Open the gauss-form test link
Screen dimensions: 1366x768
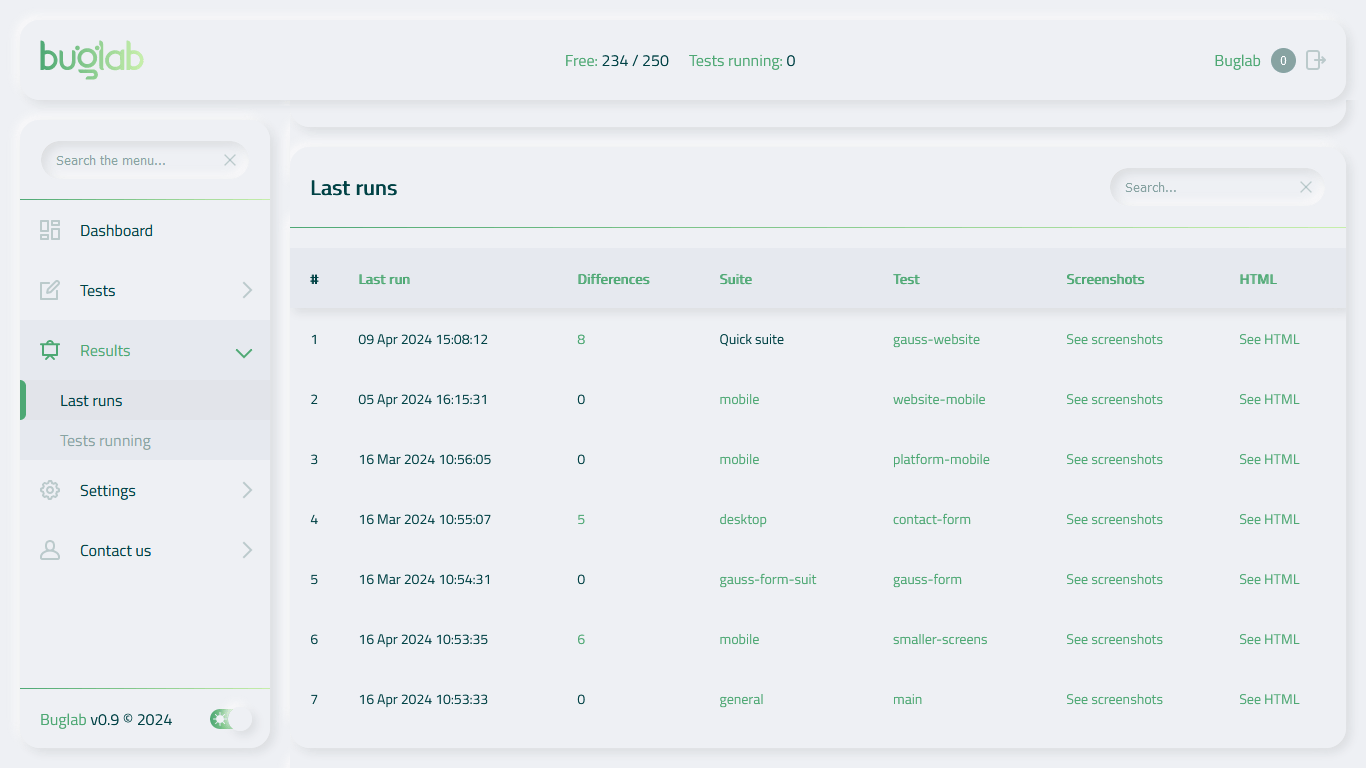pos(927,579)
